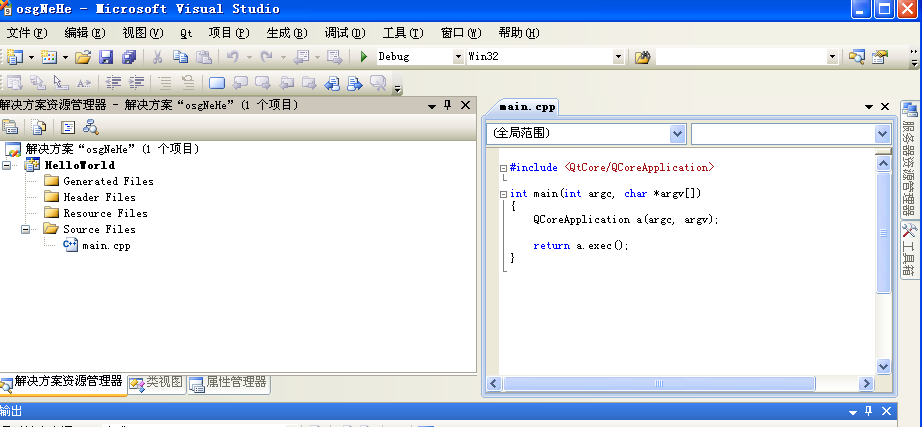This screenshot has height=427, width=922.
Task: Click the Add New Item toolbar icon
Action: tap(49, 57)
